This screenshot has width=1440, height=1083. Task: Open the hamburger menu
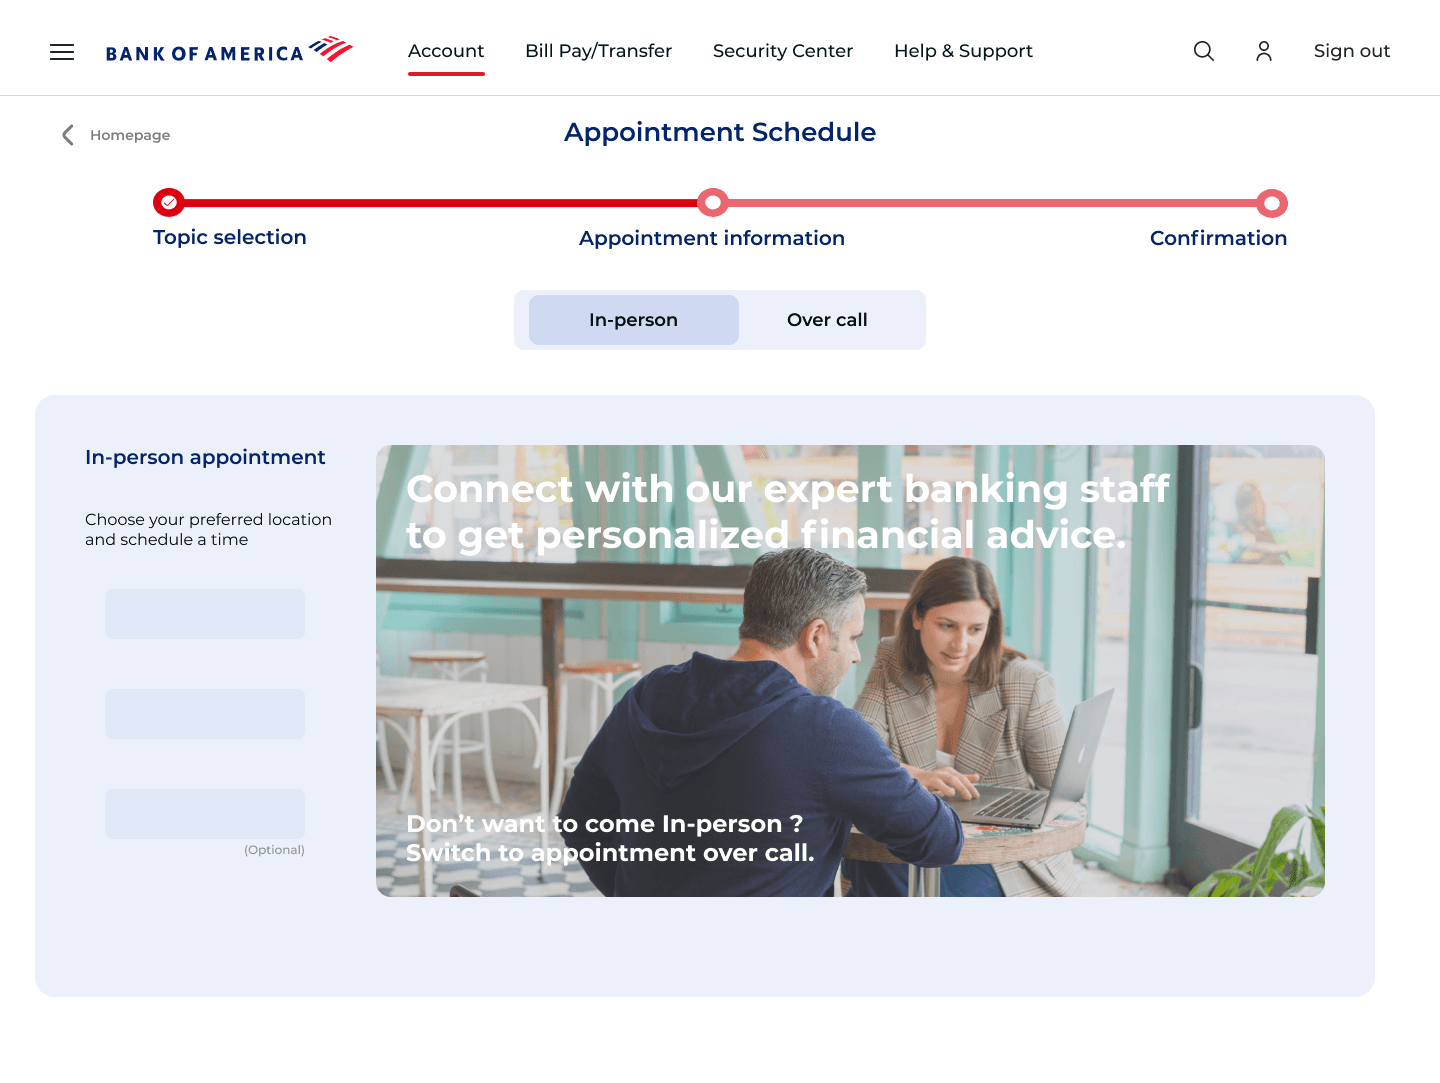[62, 52]
